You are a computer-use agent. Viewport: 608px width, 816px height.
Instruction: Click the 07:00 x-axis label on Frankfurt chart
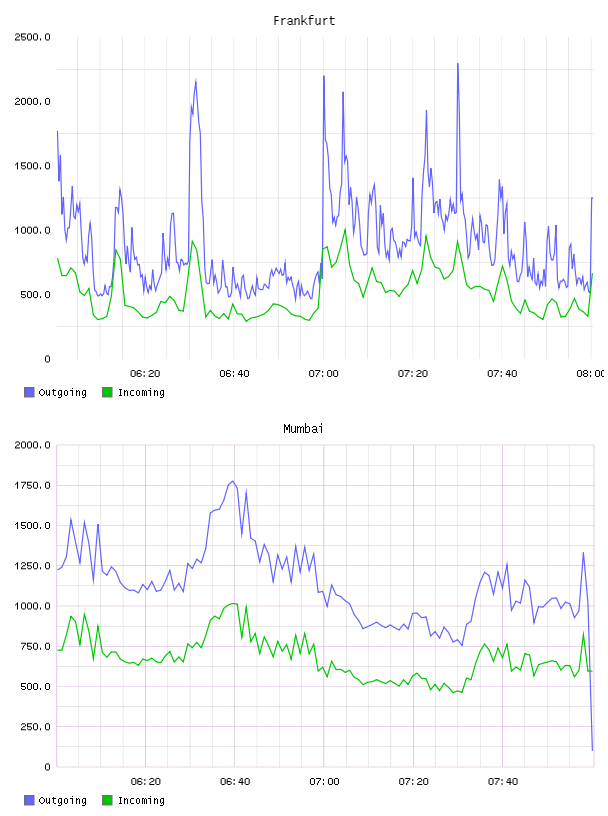(323, 374)
